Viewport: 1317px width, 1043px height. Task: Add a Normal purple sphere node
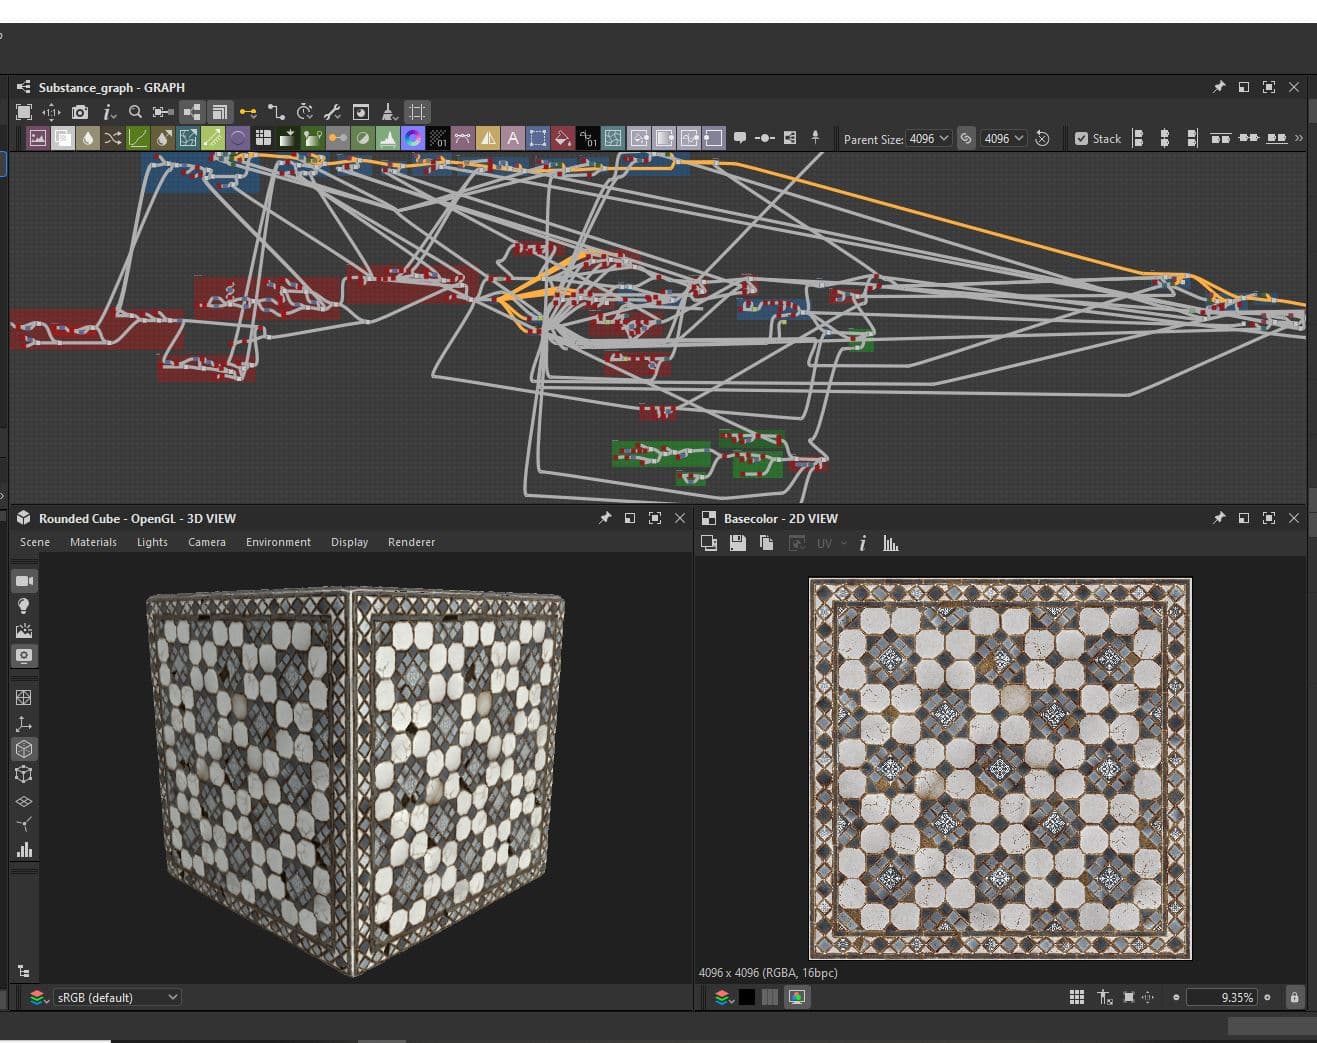pos(238,138)
